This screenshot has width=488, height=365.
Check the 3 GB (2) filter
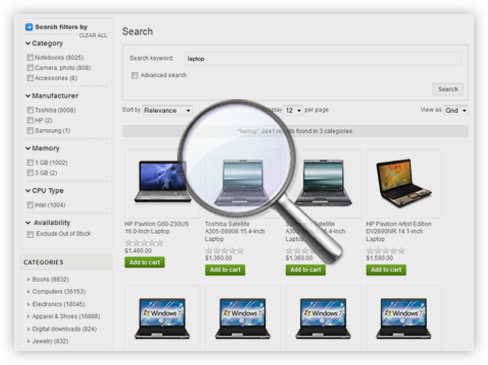pos(30,173)
